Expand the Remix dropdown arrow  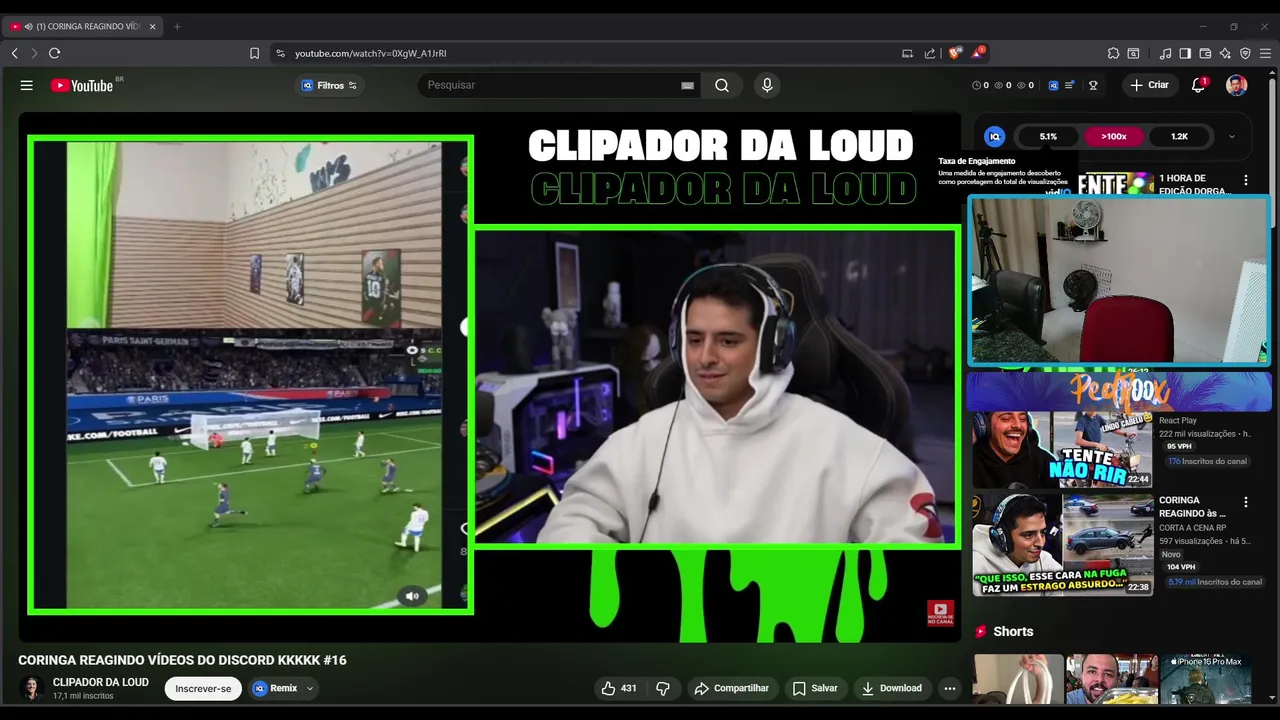point(310,688)
